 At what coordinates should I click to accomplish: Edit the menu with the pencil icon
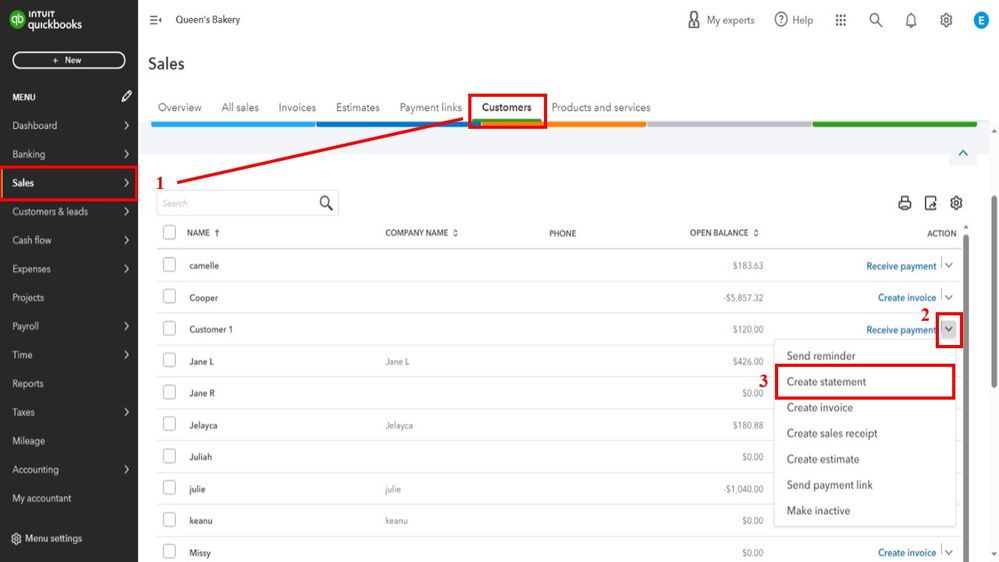click(x=126, y=96)
